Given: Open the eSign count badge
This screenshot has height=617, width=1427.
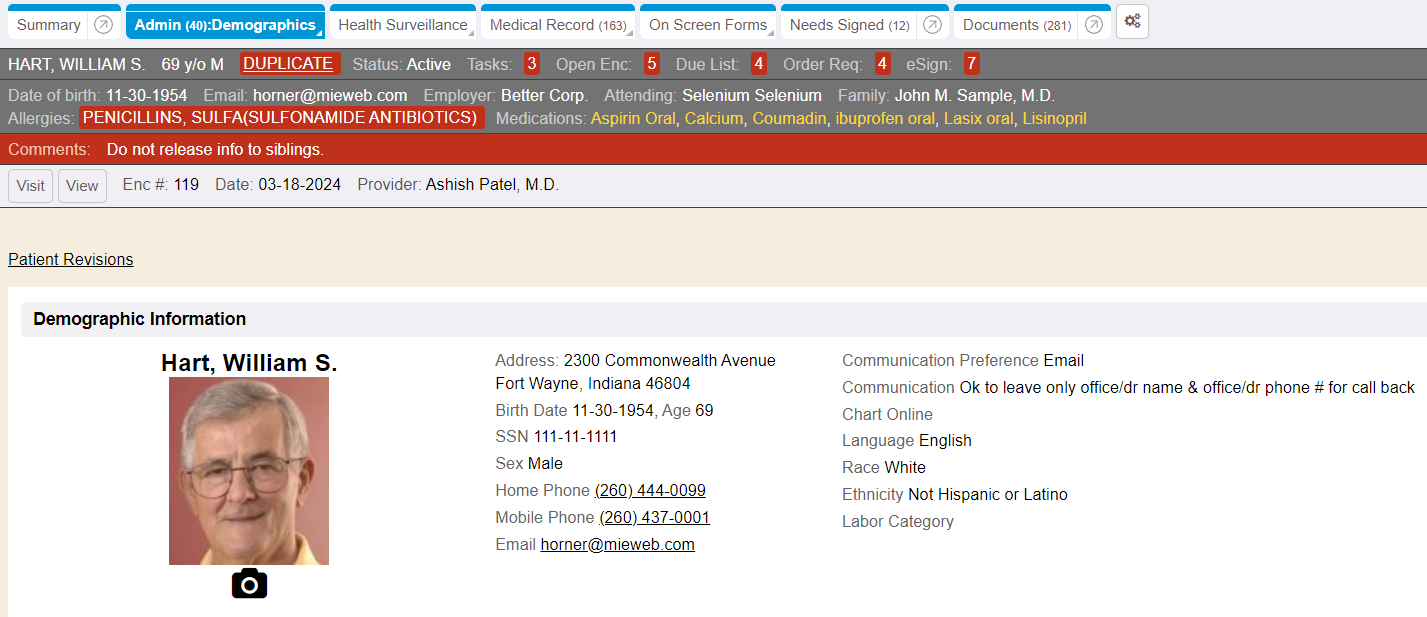Looking at the screenshot, I should tap(971, 64).
